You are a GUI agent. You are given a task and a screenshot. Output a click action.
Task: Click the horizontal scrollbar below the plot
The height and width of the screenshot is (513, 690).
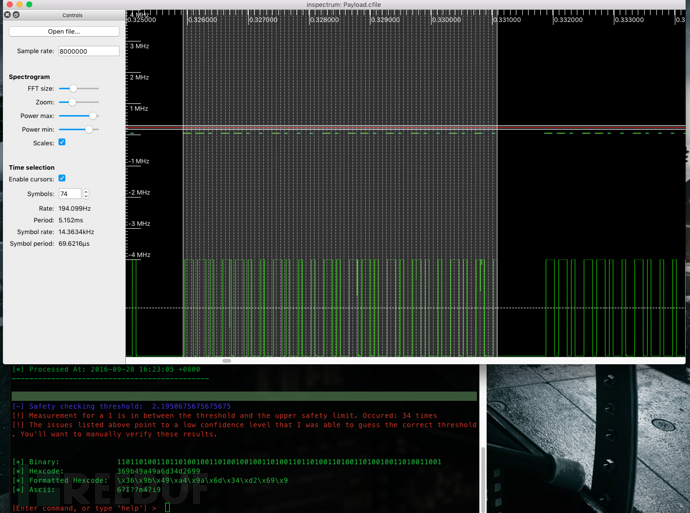227,361
